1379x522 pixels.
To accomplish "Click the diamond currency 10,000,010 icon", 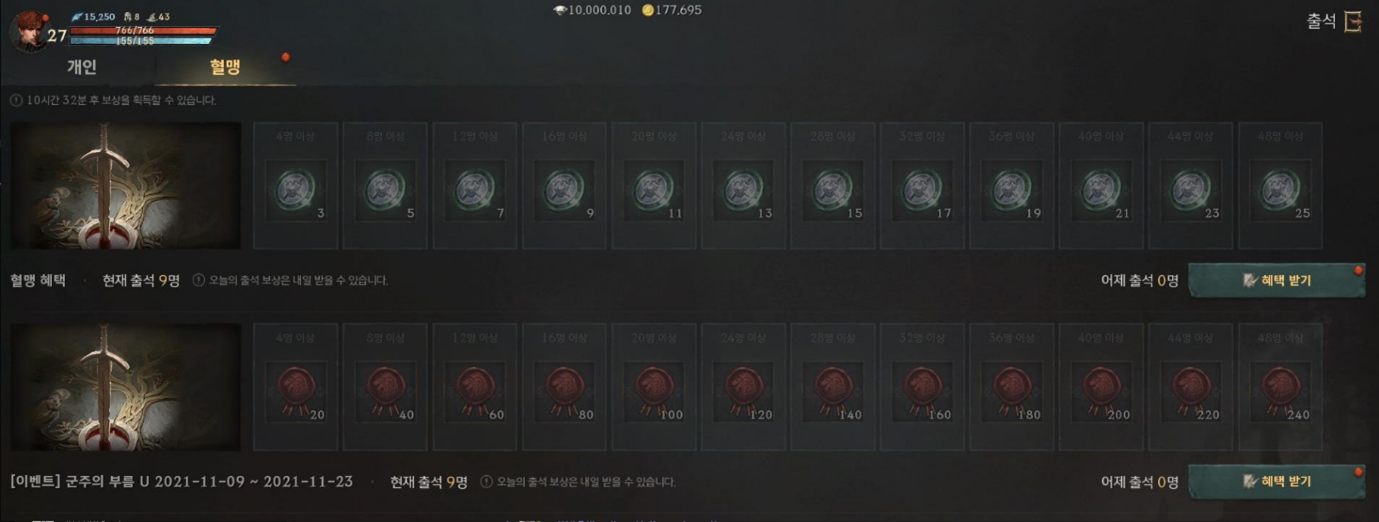I will click(x=560, y=10).
